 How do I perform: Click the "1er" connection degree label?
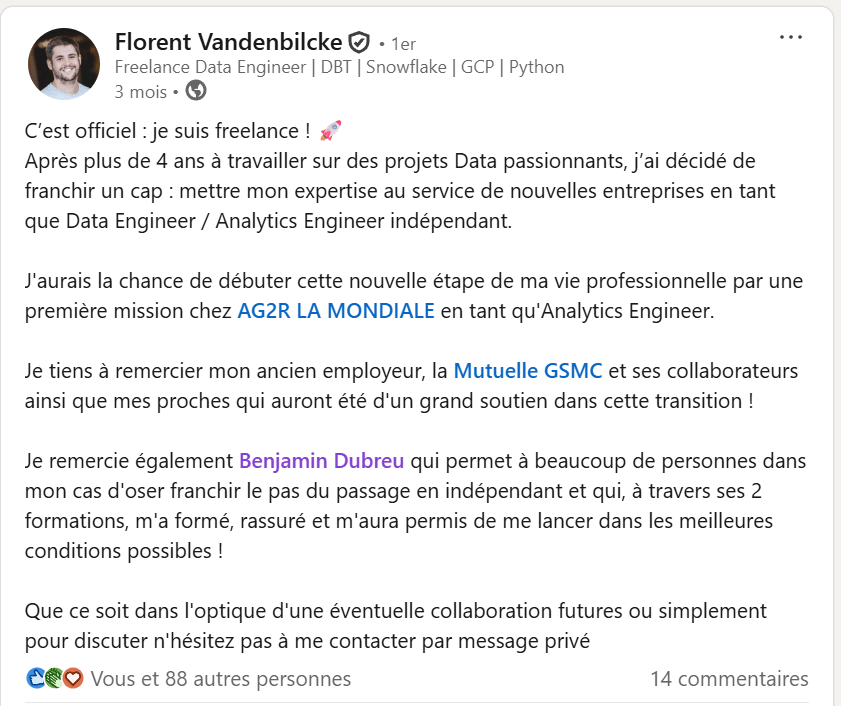point(403,44)
